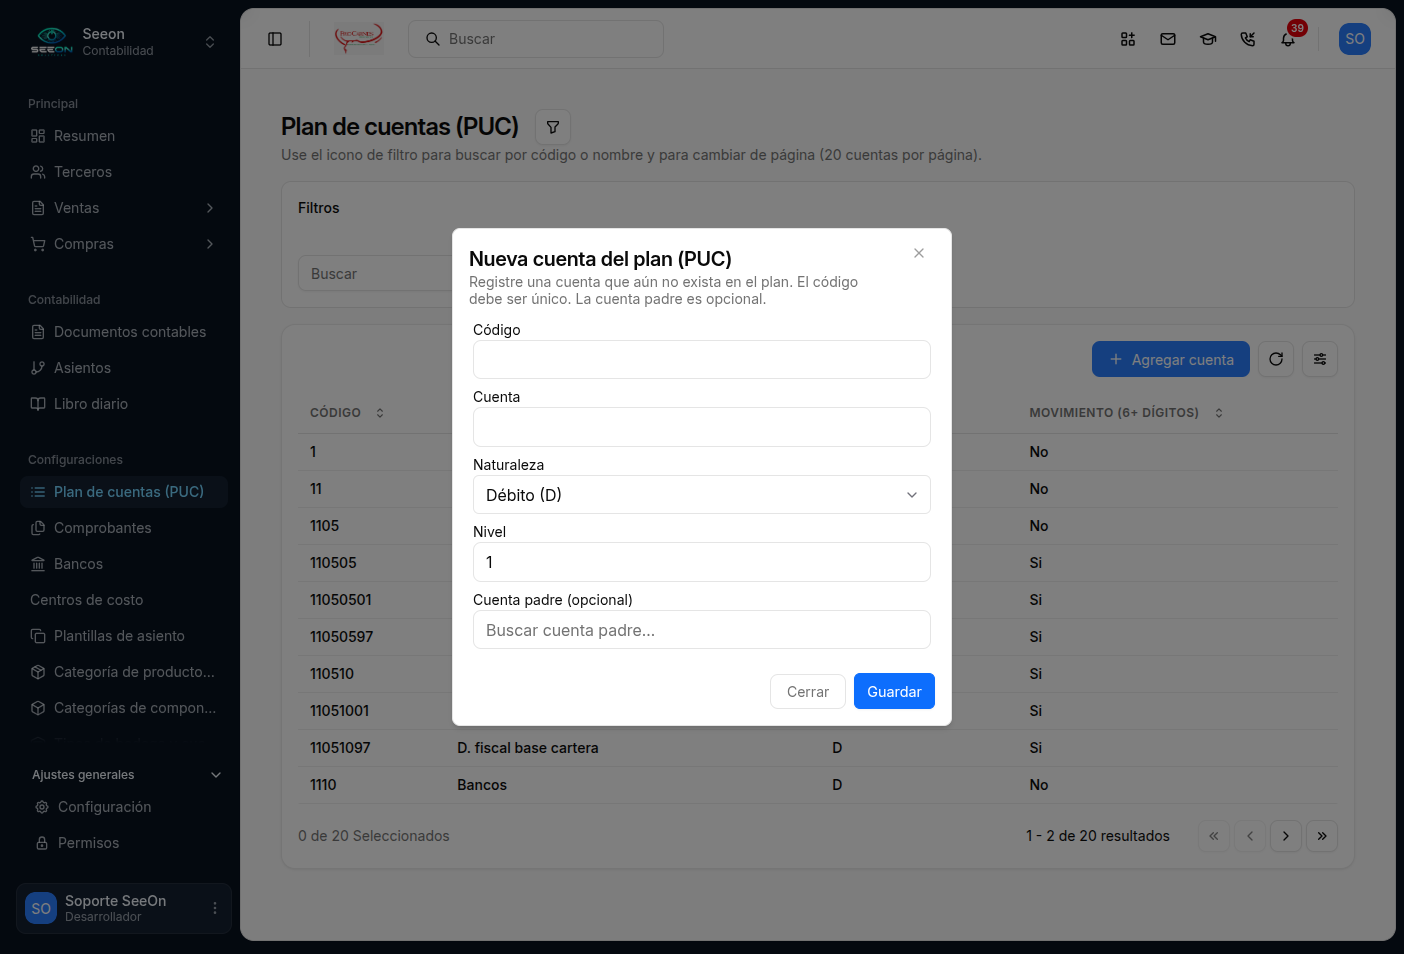Click the Buscar cuenta padre field
The image size is (1404, 954).
(702, 630)
